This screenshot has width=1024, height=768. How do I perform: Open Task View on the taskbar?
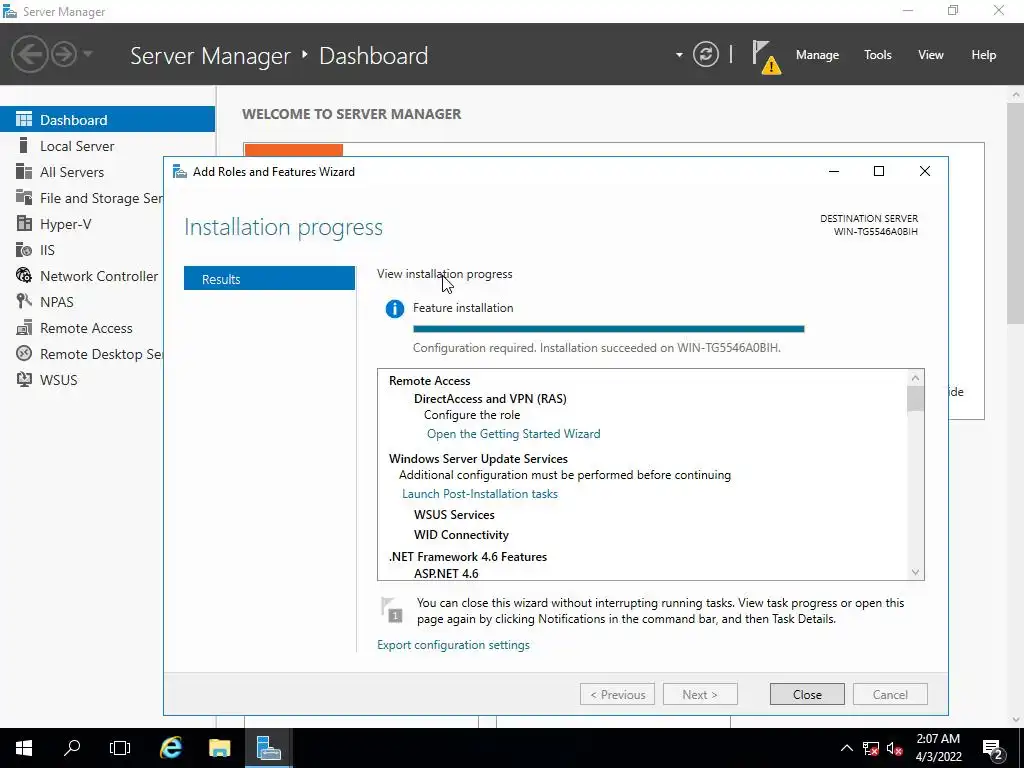[x=120, y=748]
